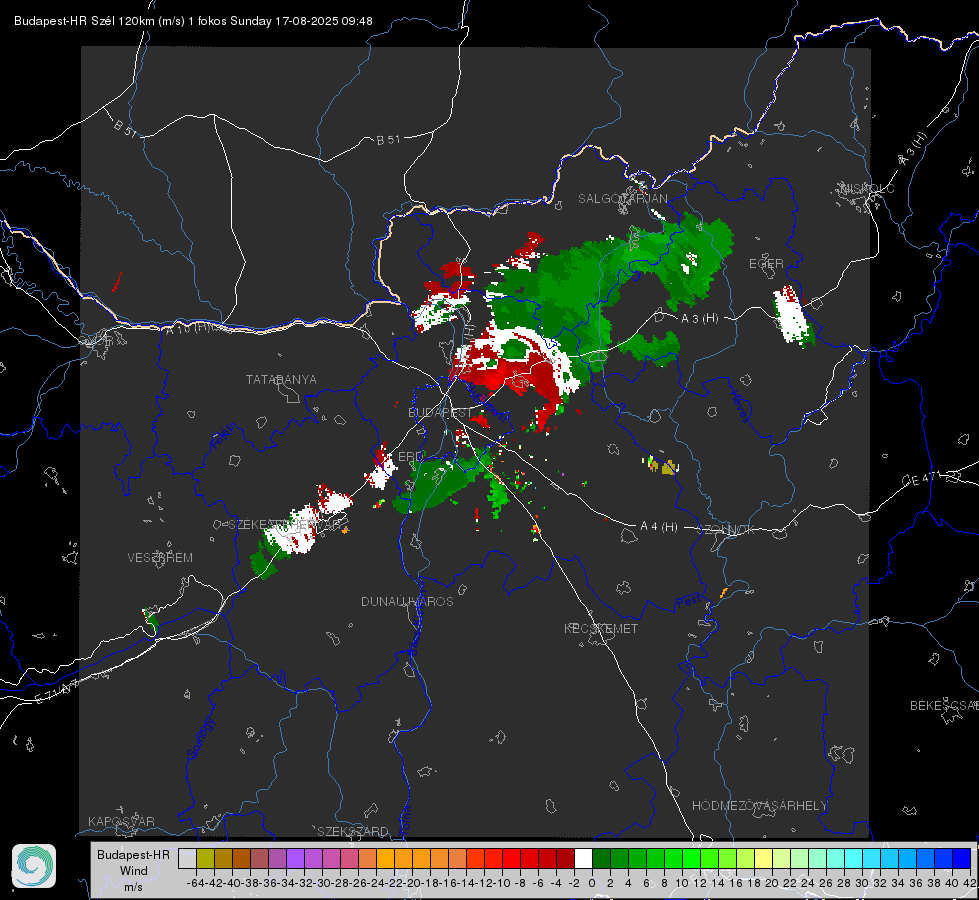Click the A 4 (H) road label

(659, 527)
